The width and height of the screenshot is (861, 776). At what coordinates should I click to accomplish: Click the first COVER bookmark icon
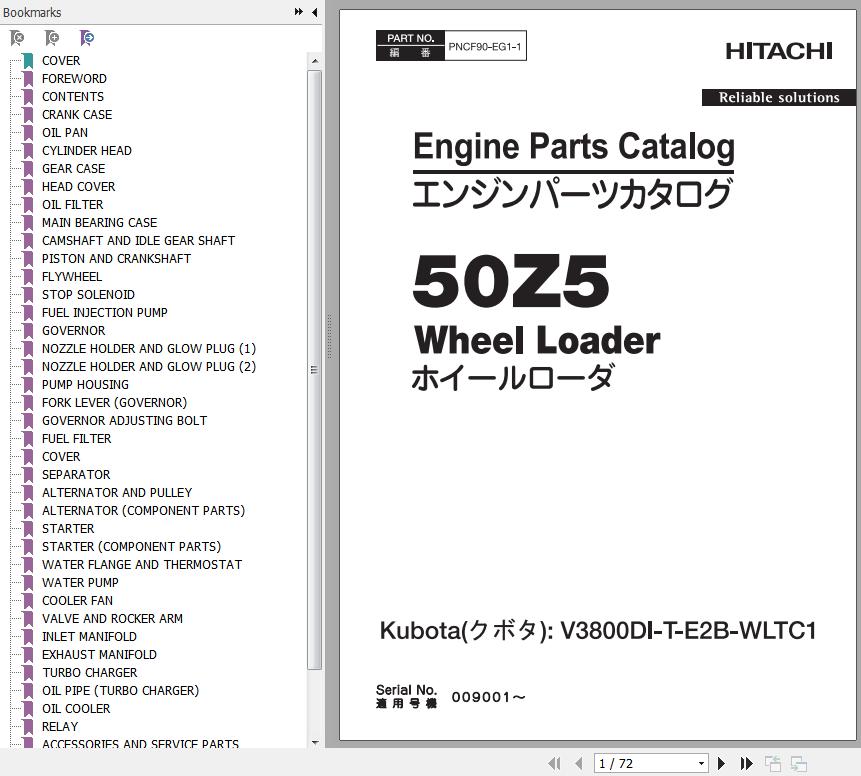pos(28,60)
